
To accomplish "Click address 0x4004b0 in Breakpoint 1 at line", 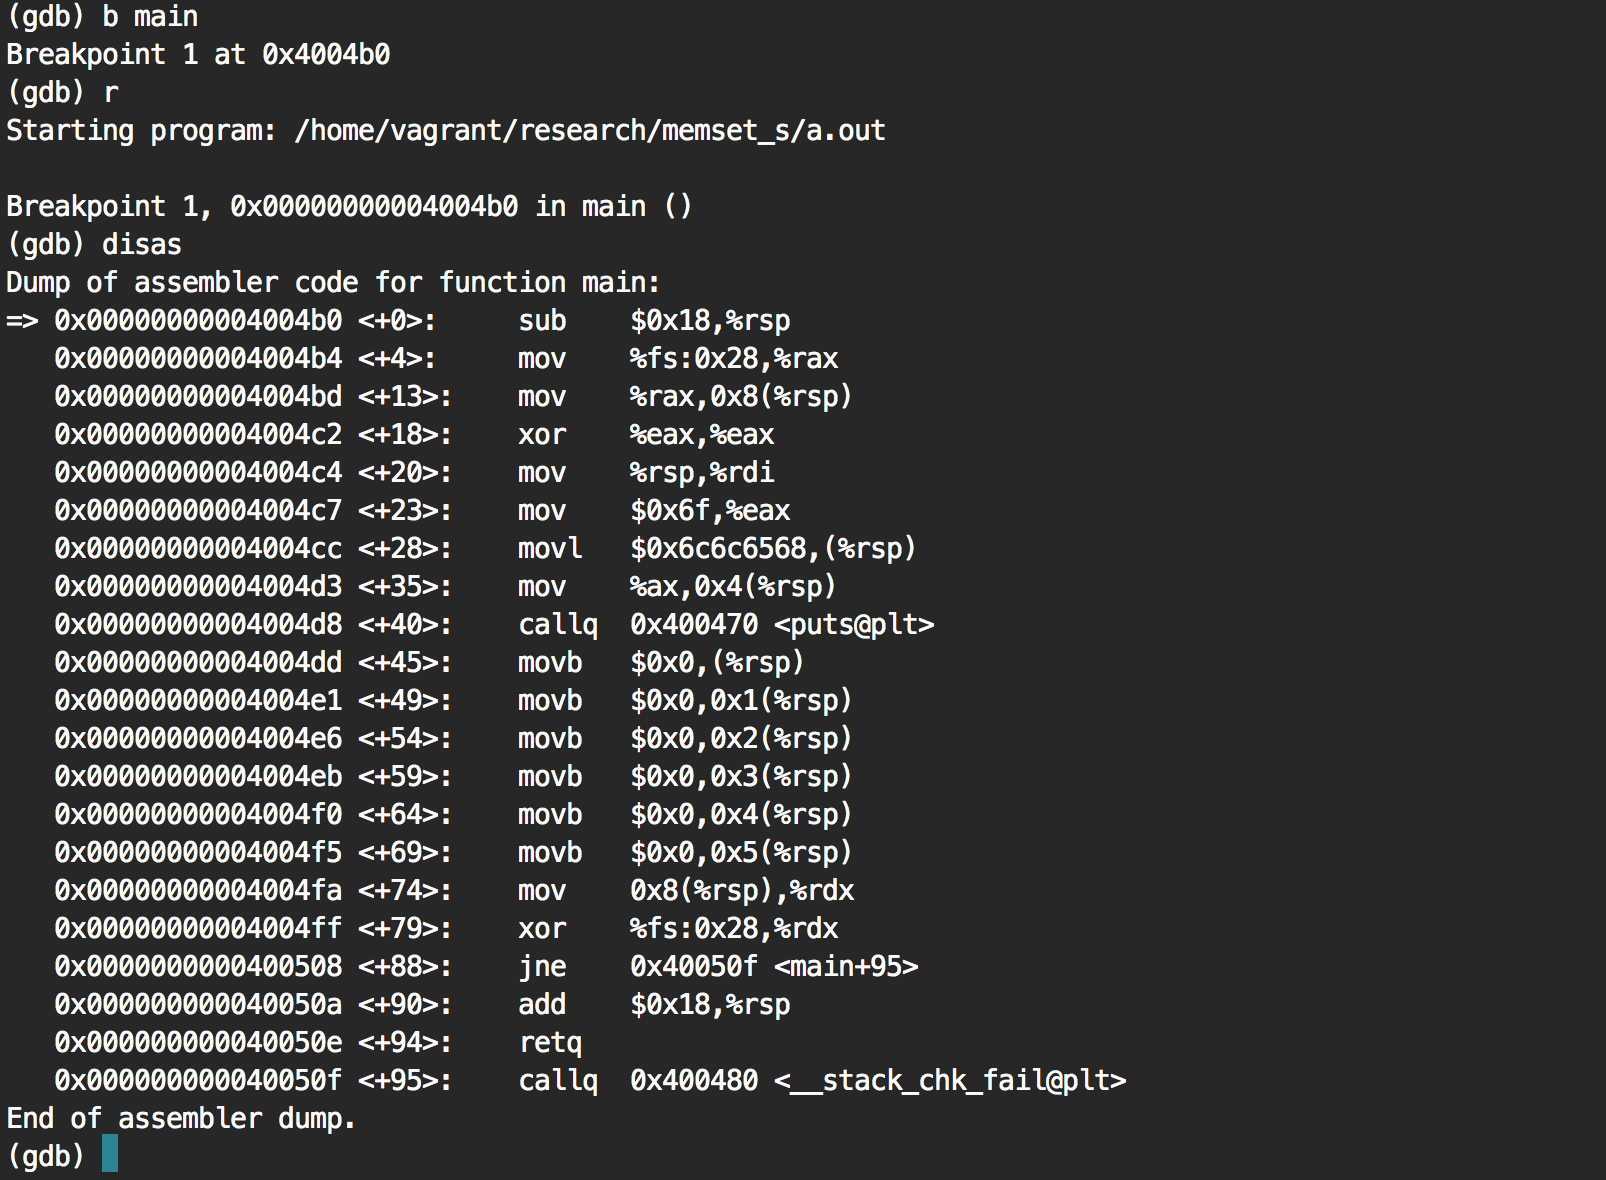I will pyautogui.click(x=326, y=55).
